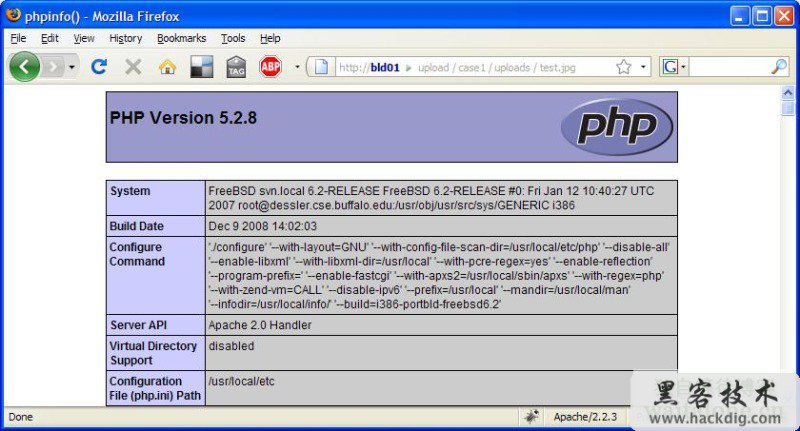
Task: Bookmark this page with the star
Action: tap(623, 67)
